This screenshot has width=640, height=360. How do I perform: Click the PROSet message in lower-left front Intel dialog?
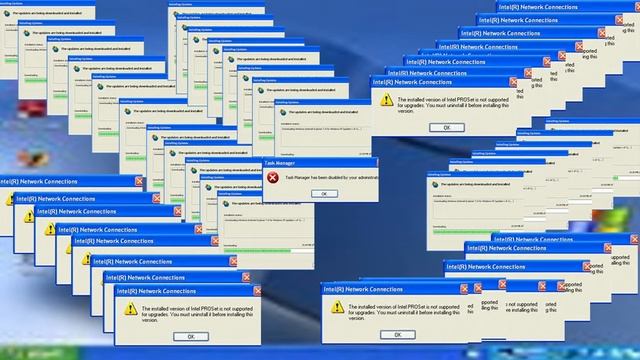click(197, 314)
